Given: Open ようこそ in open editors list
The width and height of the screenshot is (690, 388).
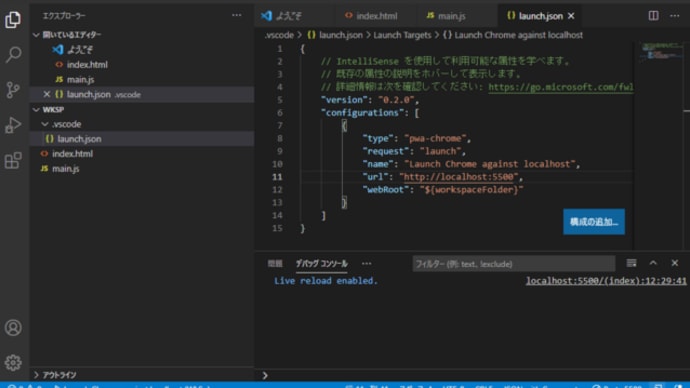Looking at the screenshot, I should point(141,50).
